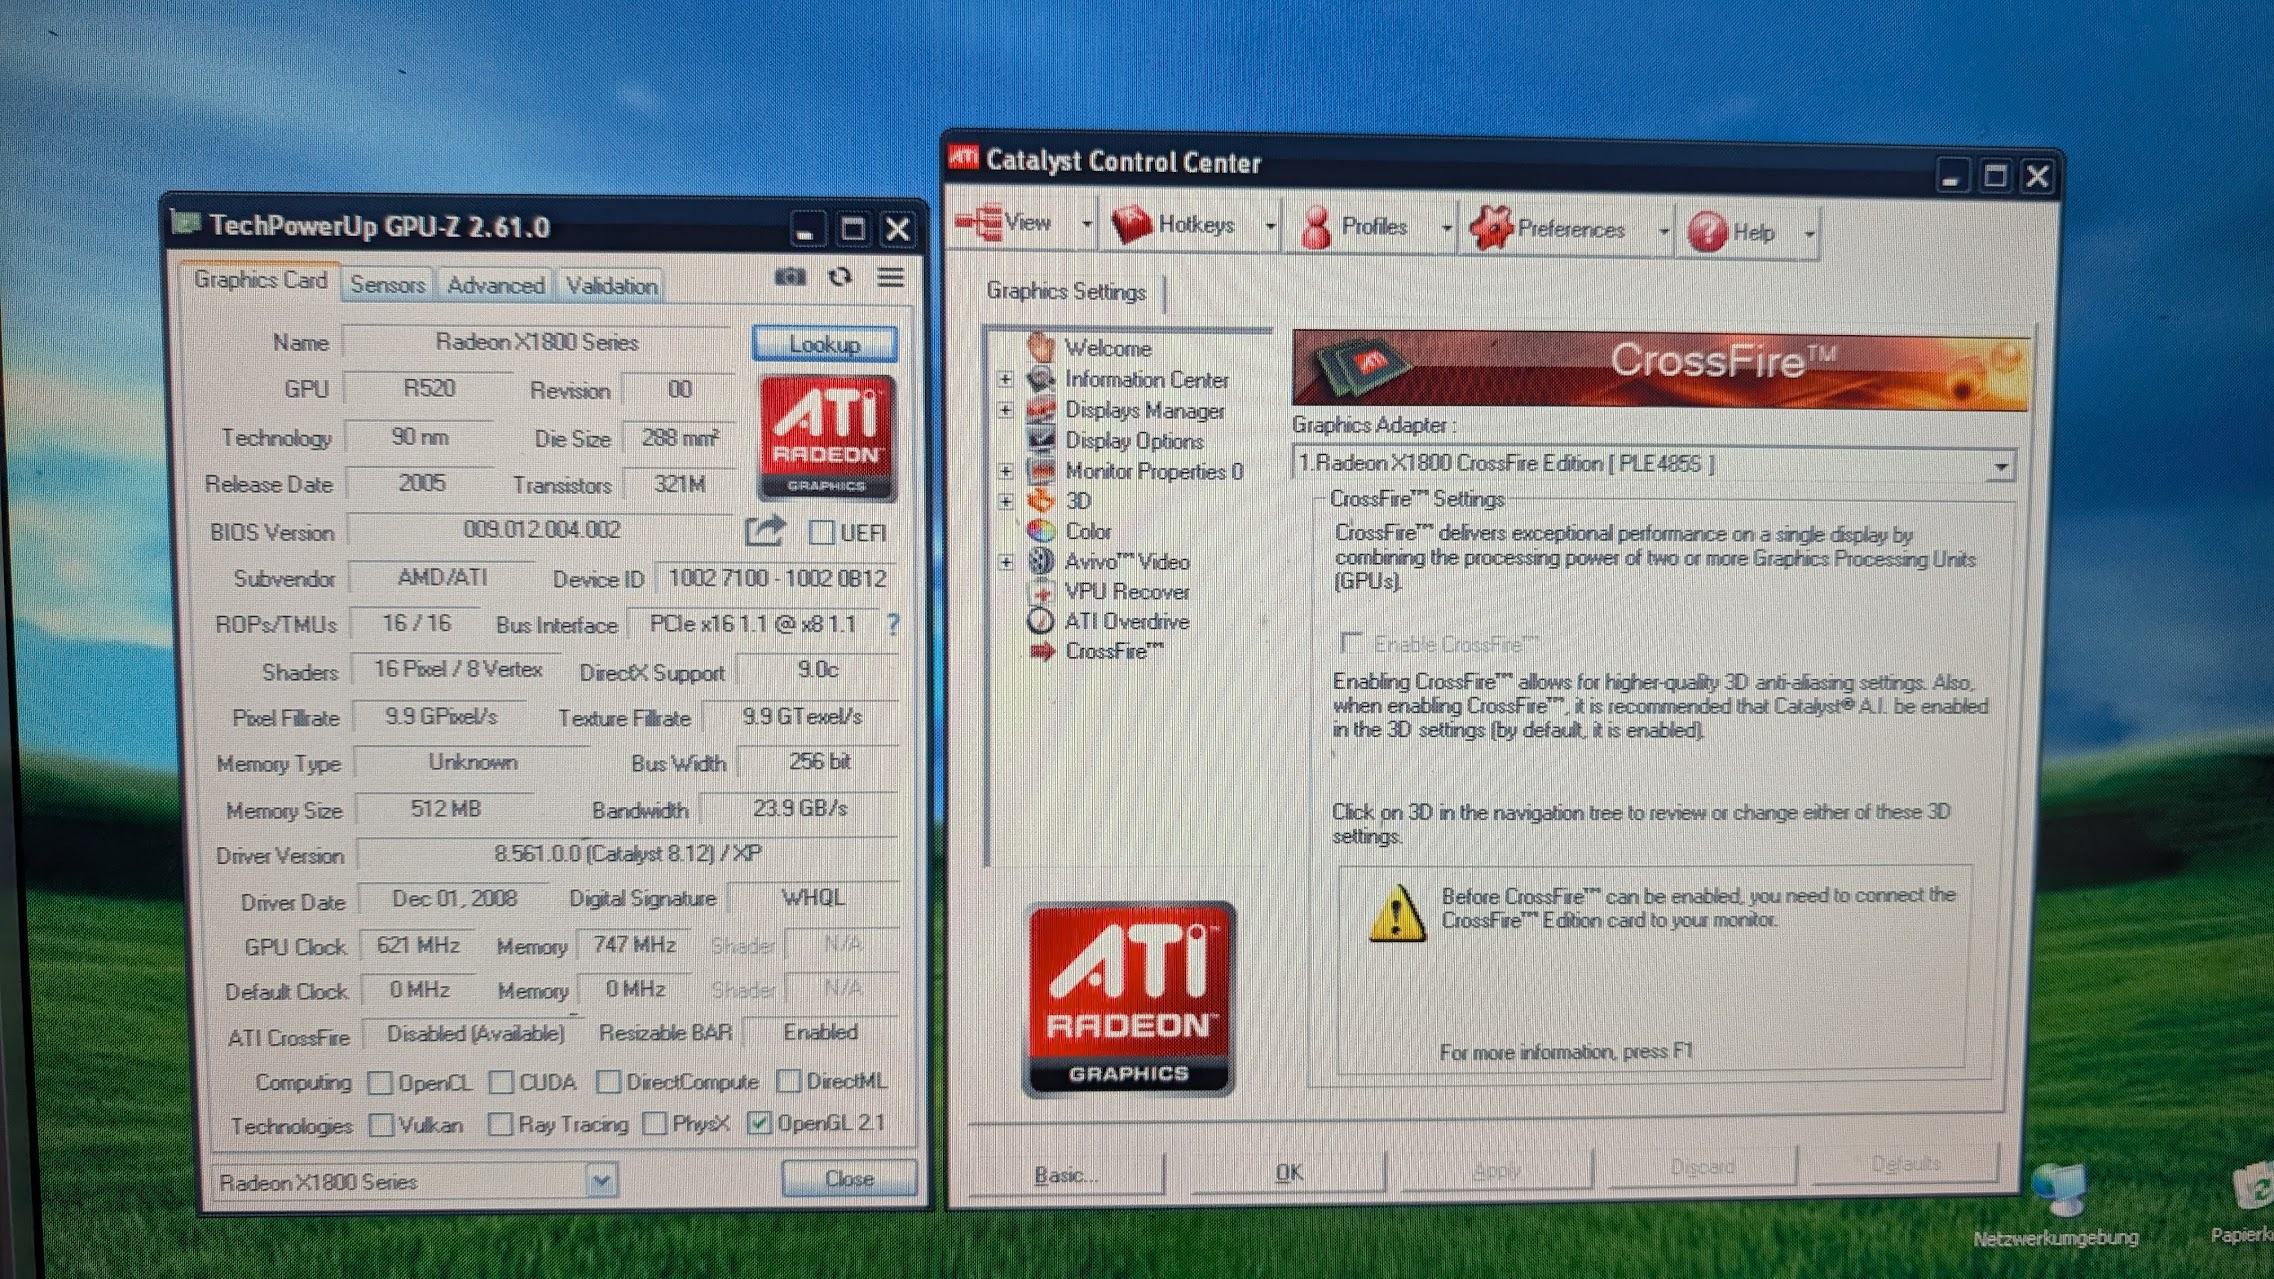The height and width of the screenshot is (1279, 2274).
Task: Click the GPU-Z refresh icon
Action: tap(841, 277)
